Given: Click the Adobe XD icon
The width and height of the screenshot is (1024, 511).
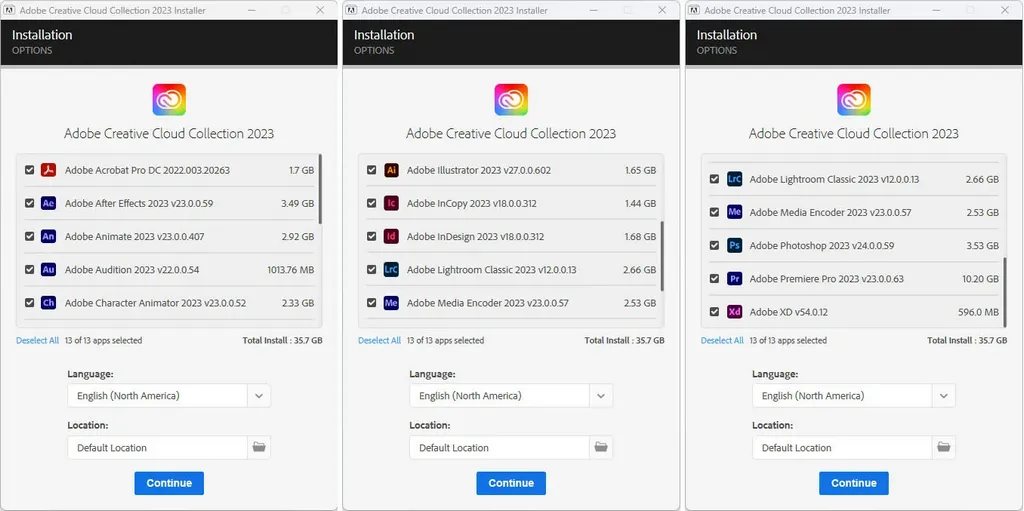Looking at the screenshot, I should 734,312.
